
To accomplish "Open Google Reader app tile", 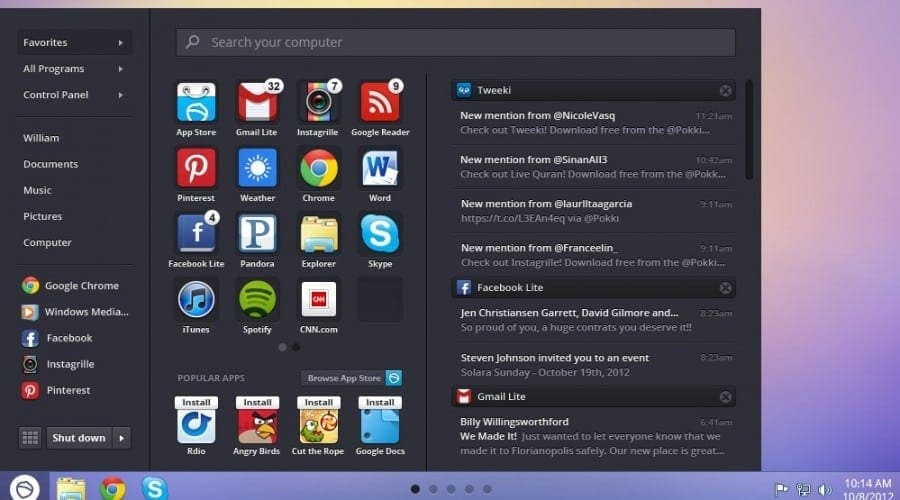I will [x=379, y=102].
